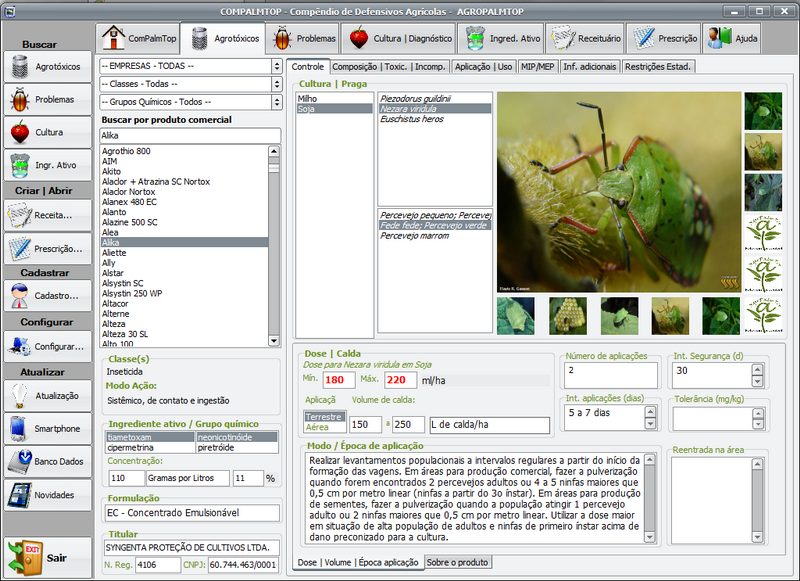Click the Buscar por produto comercial field
800x581 pixels.
(x=190, y=136)
